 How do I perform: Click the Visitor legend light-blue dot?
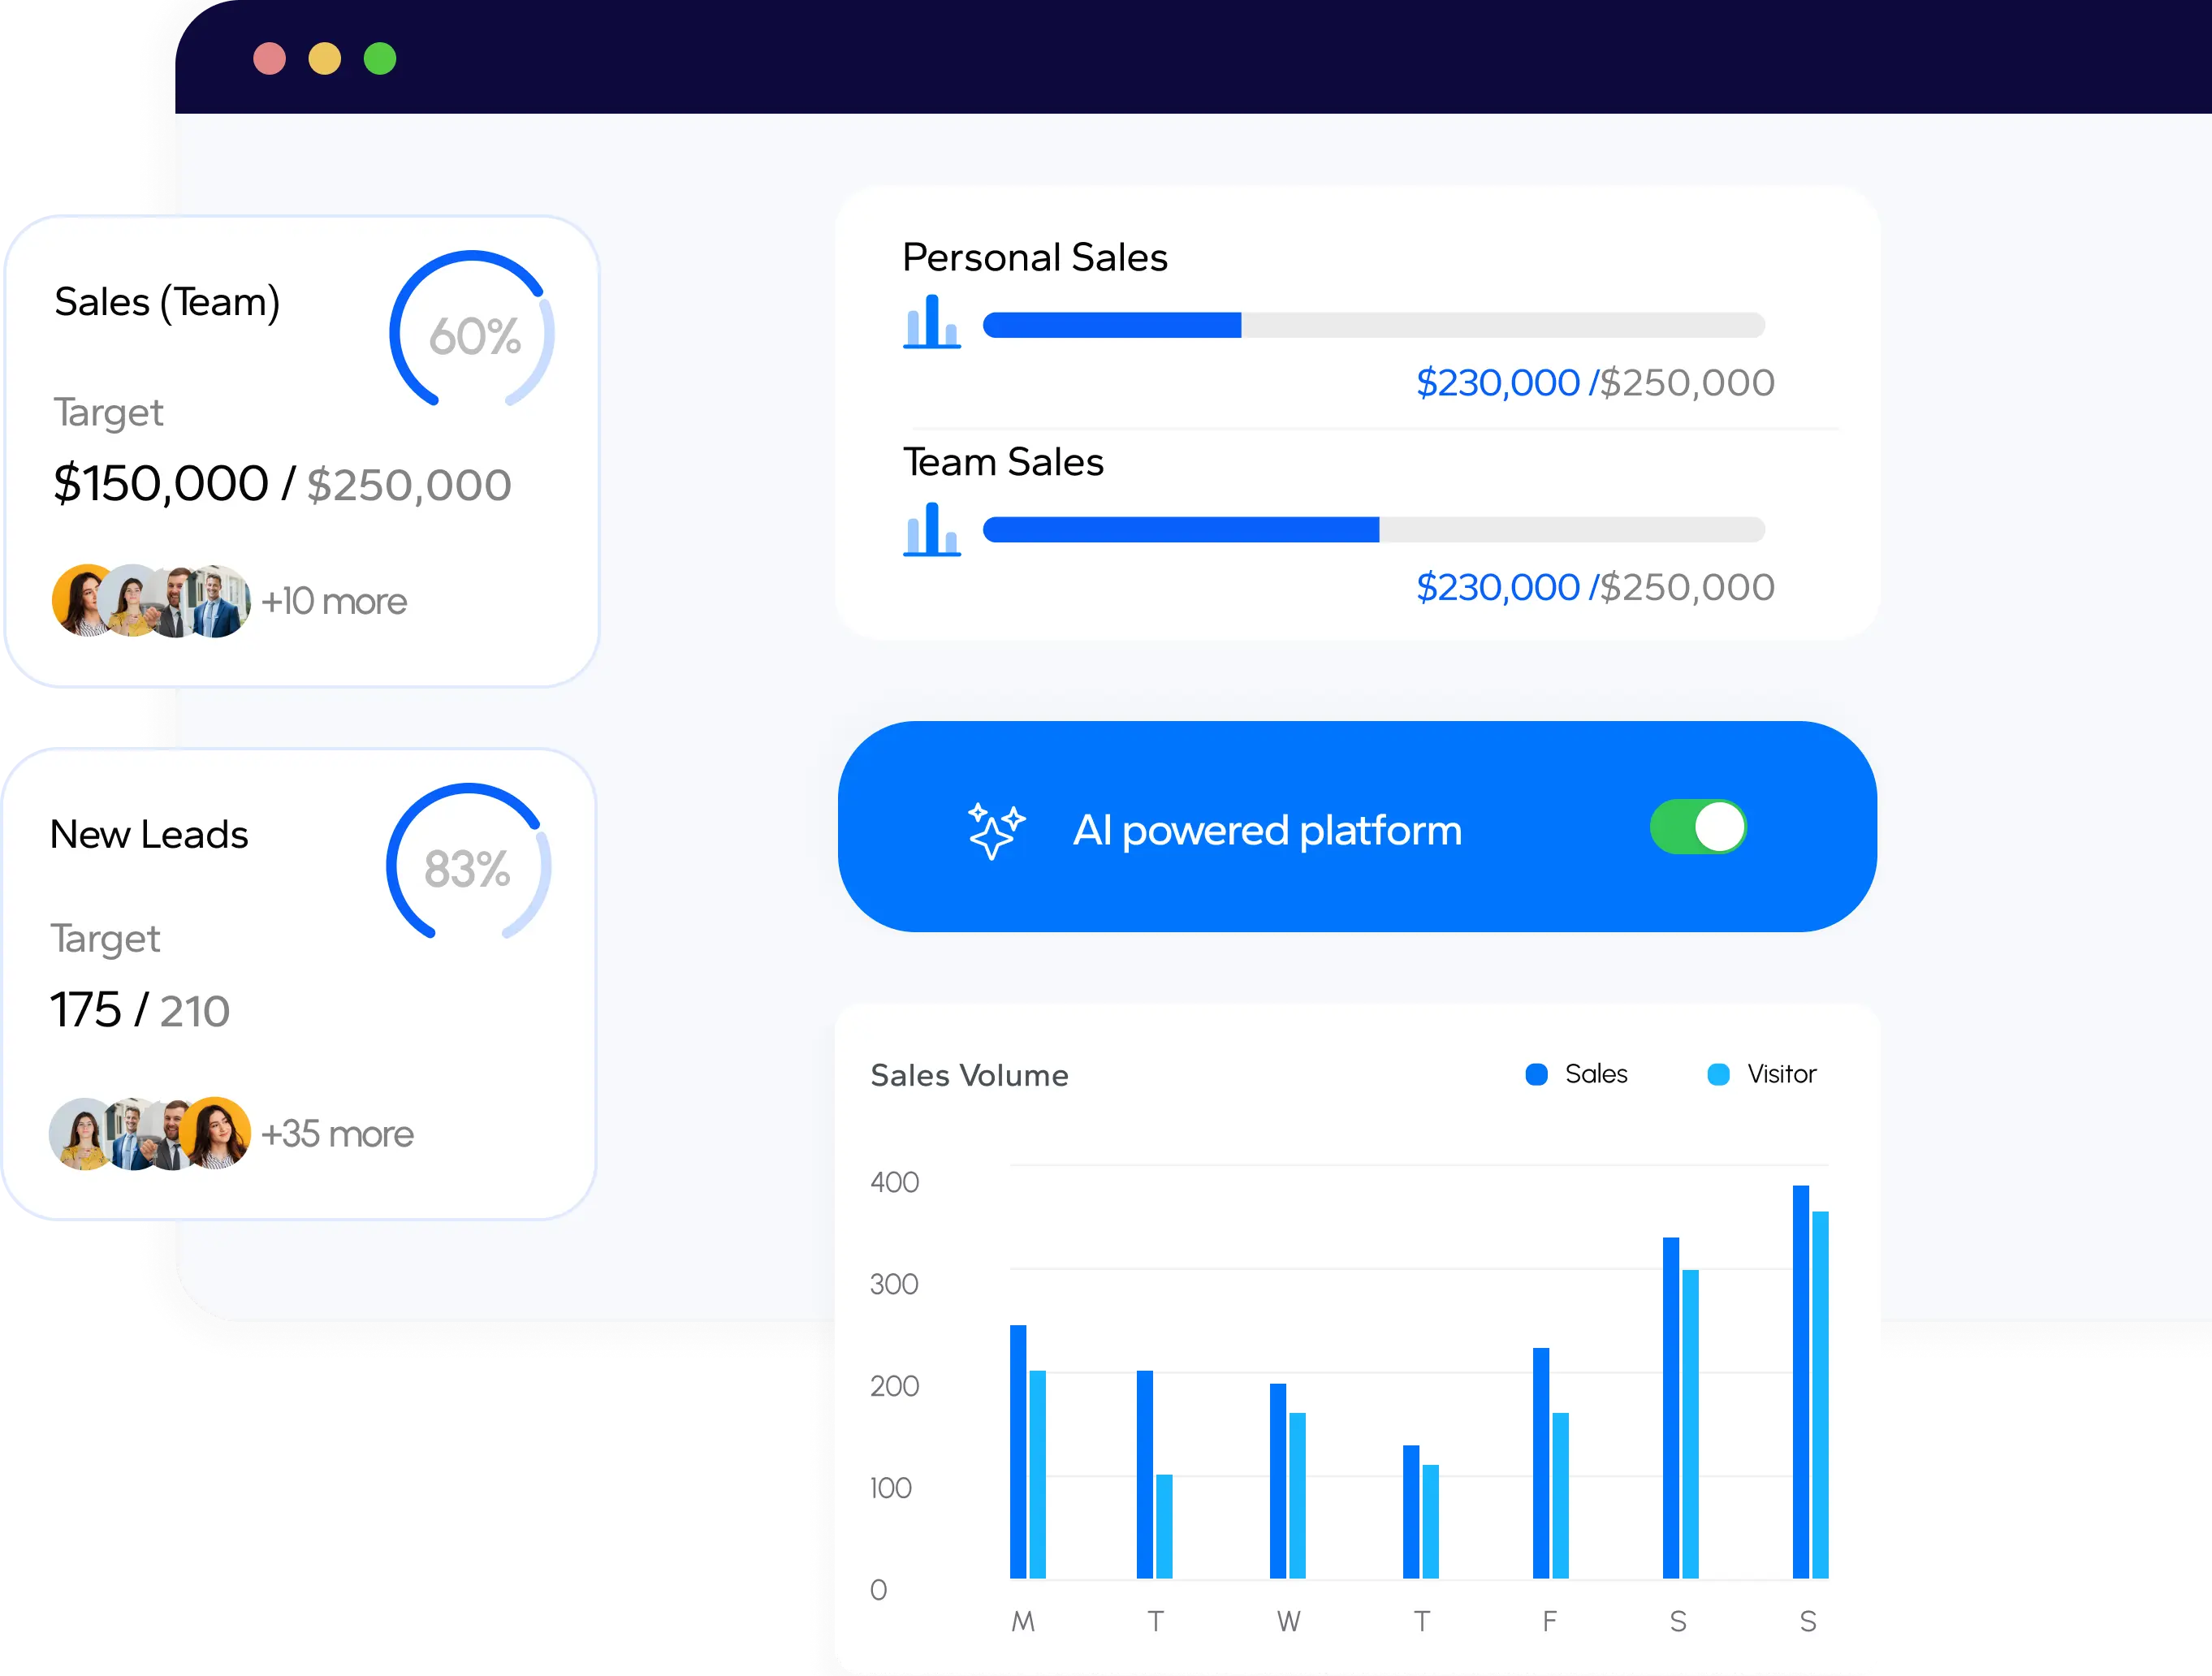[1718, 1074]
